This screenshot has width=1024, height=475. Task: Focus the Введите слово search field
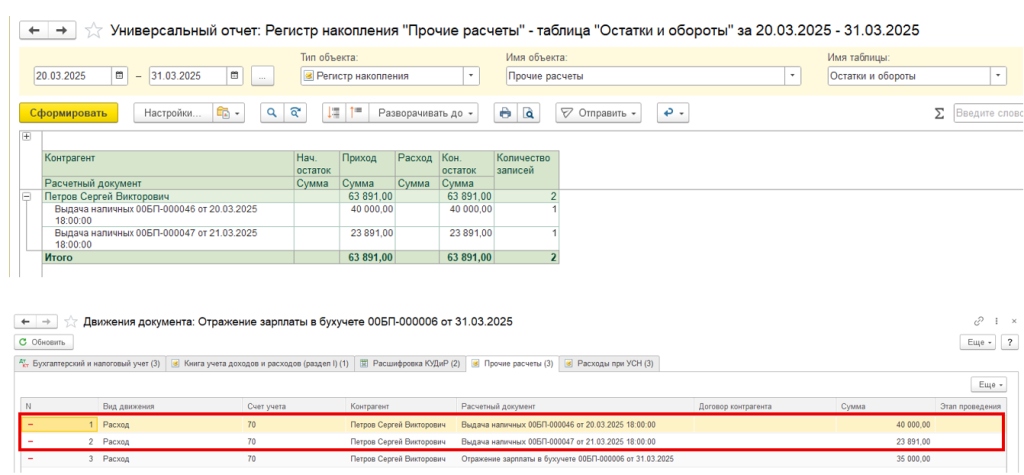pyautogui.click(x=989, y=113)
